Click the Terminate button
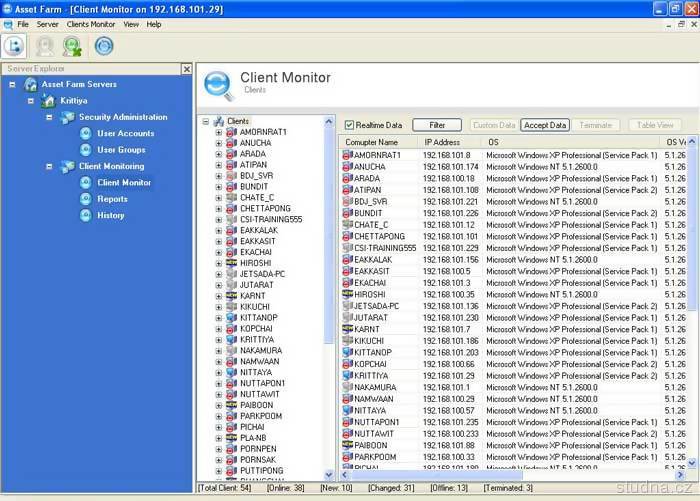 tap(596, 125)
